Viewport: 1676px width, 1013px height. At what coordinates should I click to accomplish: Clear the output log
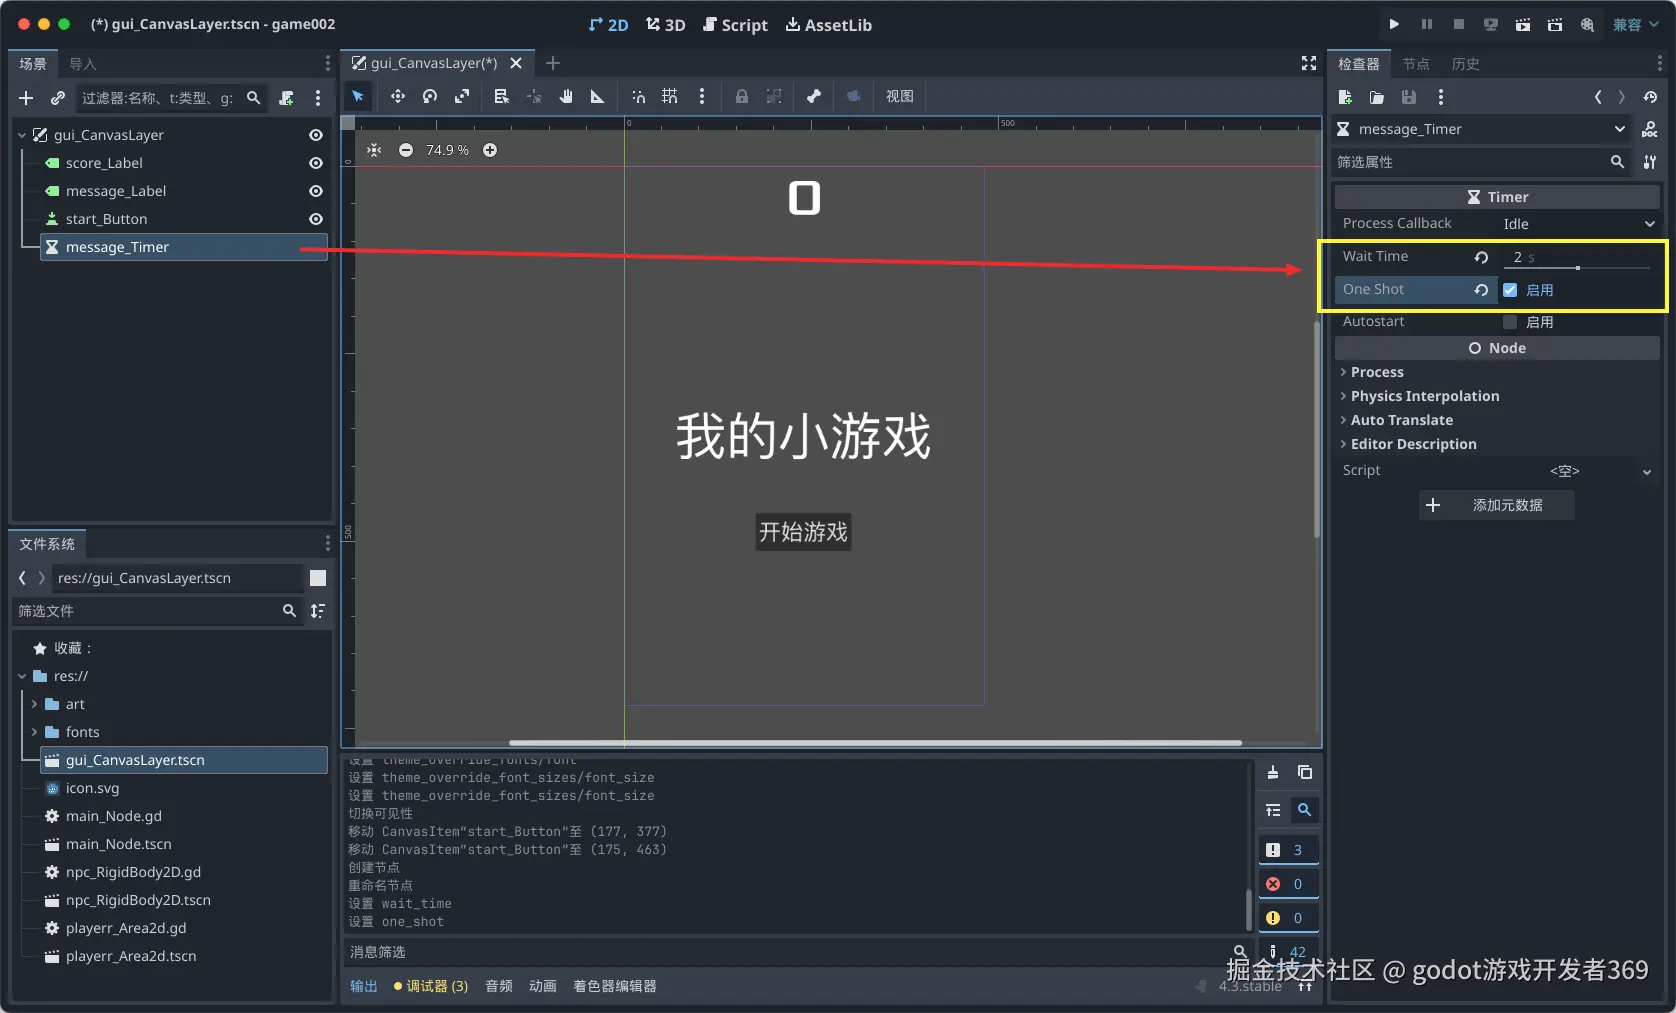(x=1273, y=772)
